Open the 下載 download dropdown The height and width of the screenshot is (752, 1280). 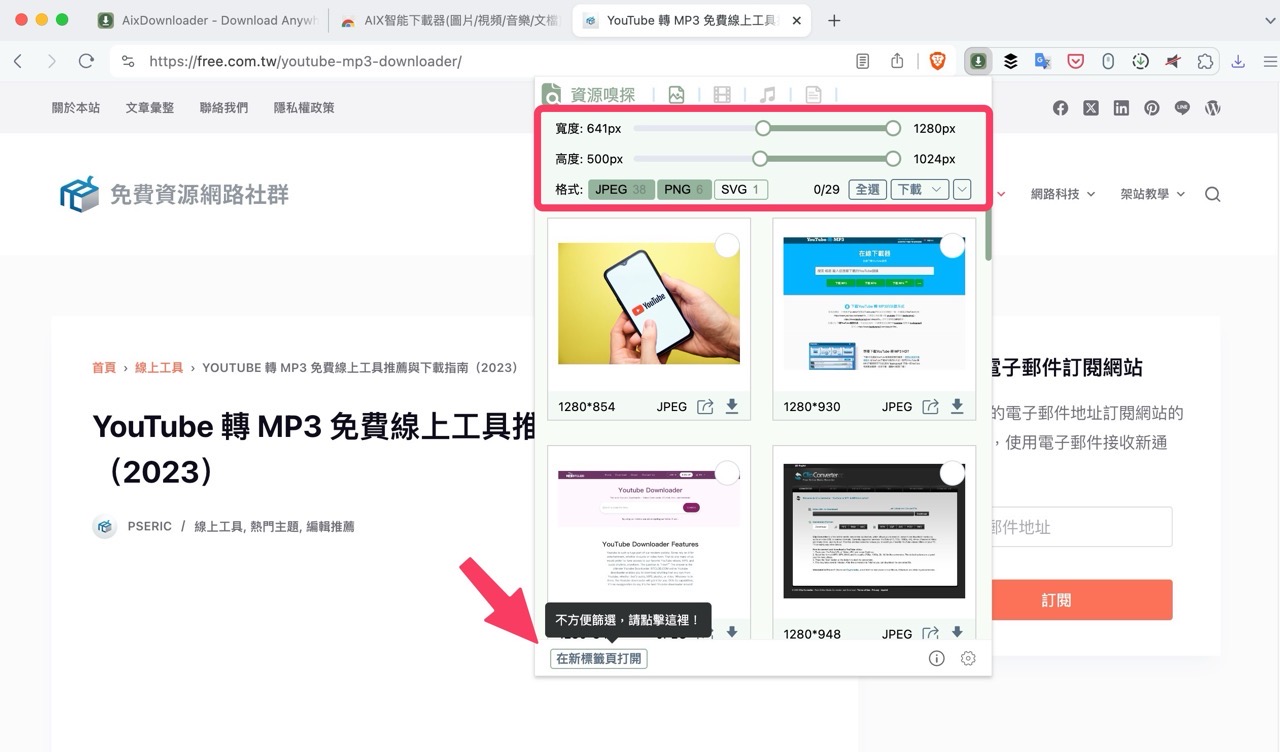pos(919,189)
